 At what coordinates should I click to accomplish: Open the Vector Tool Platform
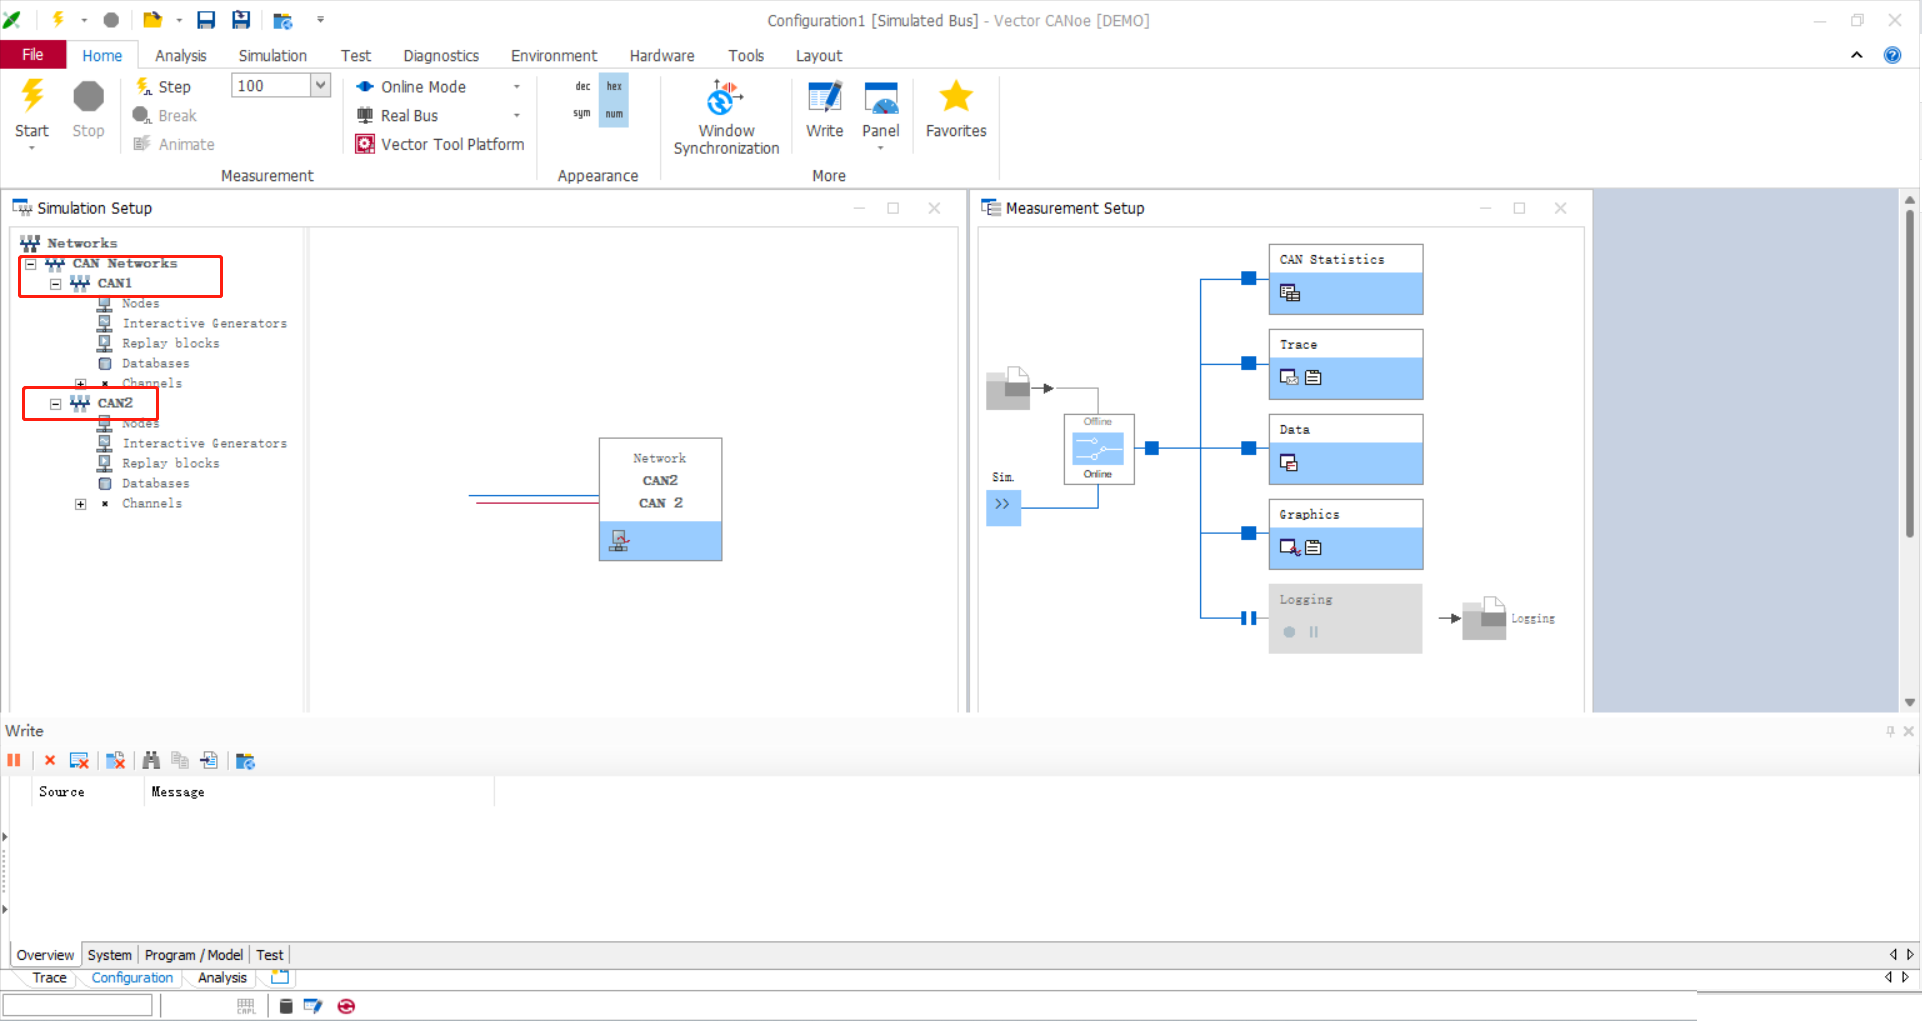click(x=440, y=144)
